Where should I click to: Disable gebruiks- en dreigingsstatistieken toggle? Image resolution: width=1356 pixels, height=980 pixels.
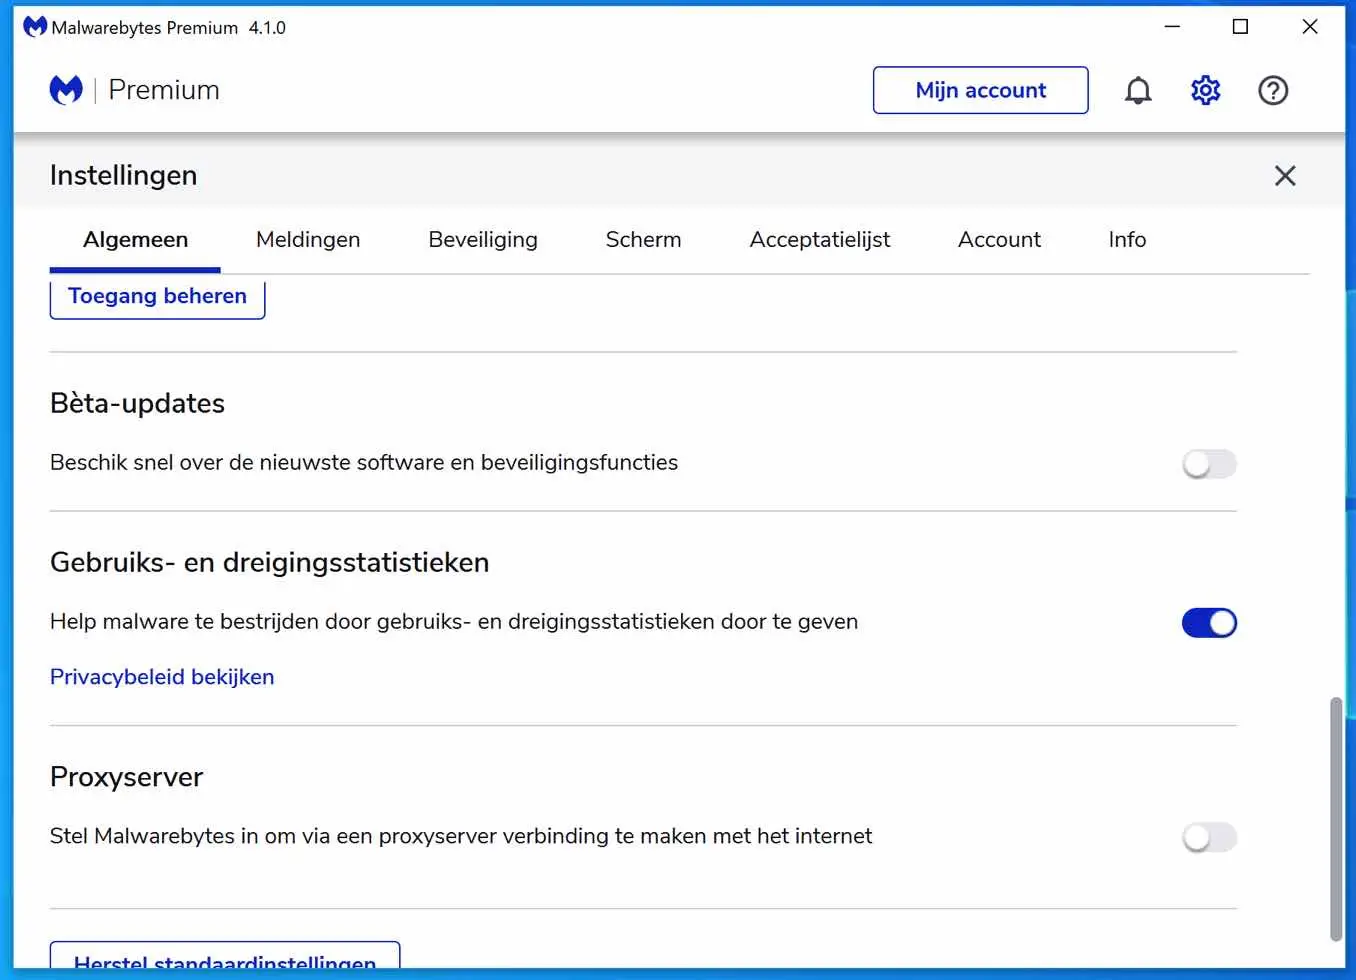tap(1209, 623)
